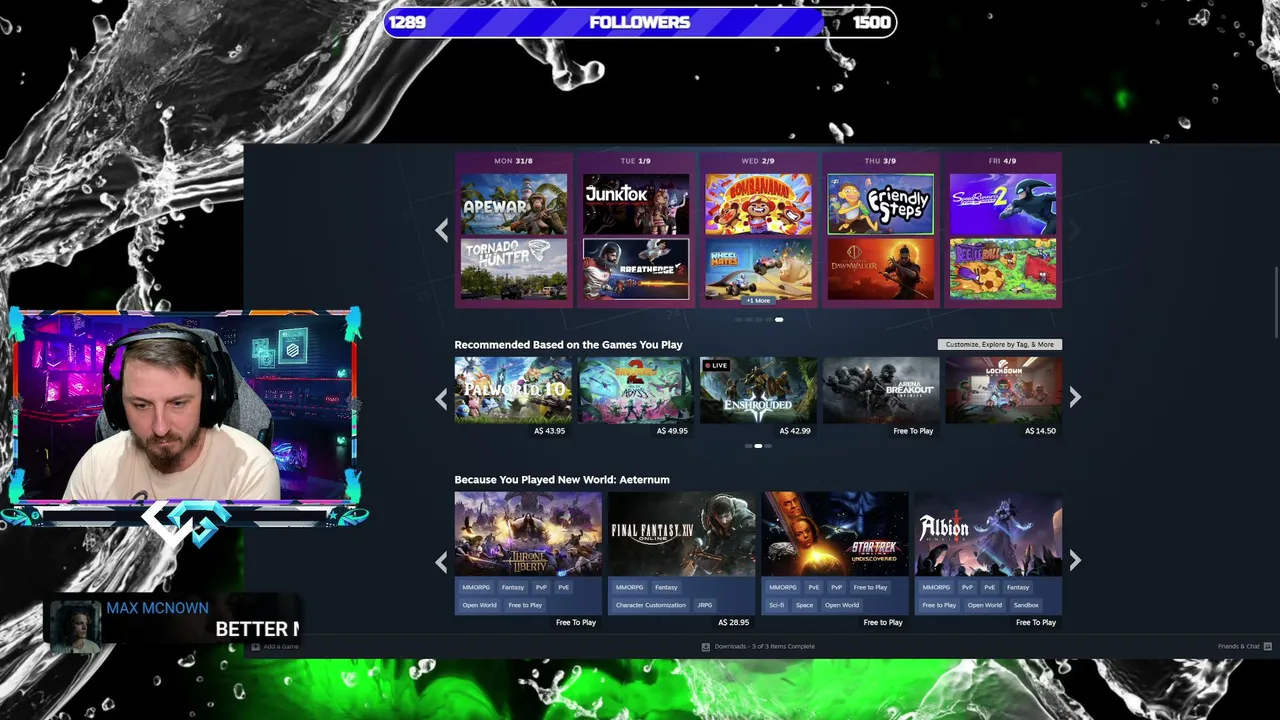
Task: Click the TUE 1/9 day header
Action: coord(636,161)
